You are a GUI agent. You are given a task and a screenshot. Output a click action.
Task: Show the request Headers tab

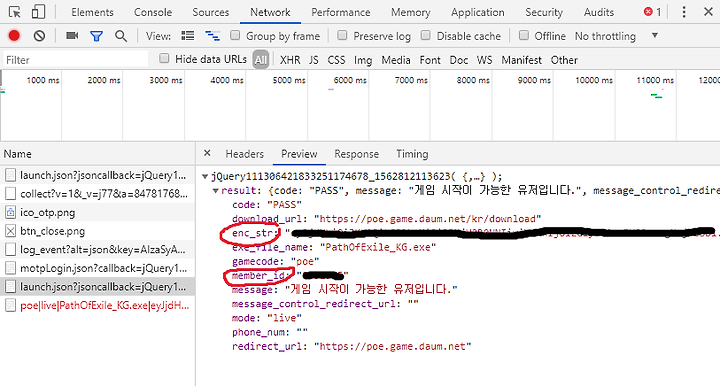point(245,154)
